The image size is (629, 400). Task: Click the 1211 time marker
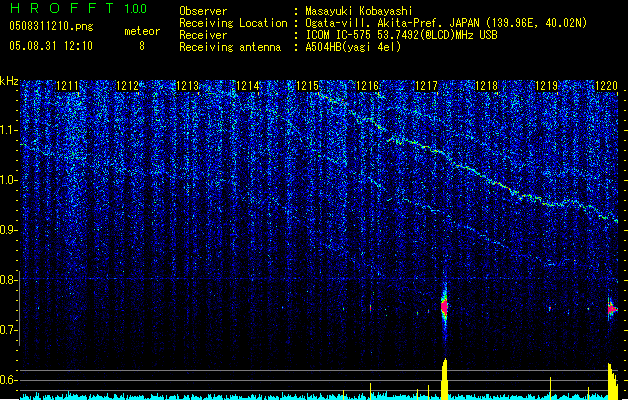point(67,85)
